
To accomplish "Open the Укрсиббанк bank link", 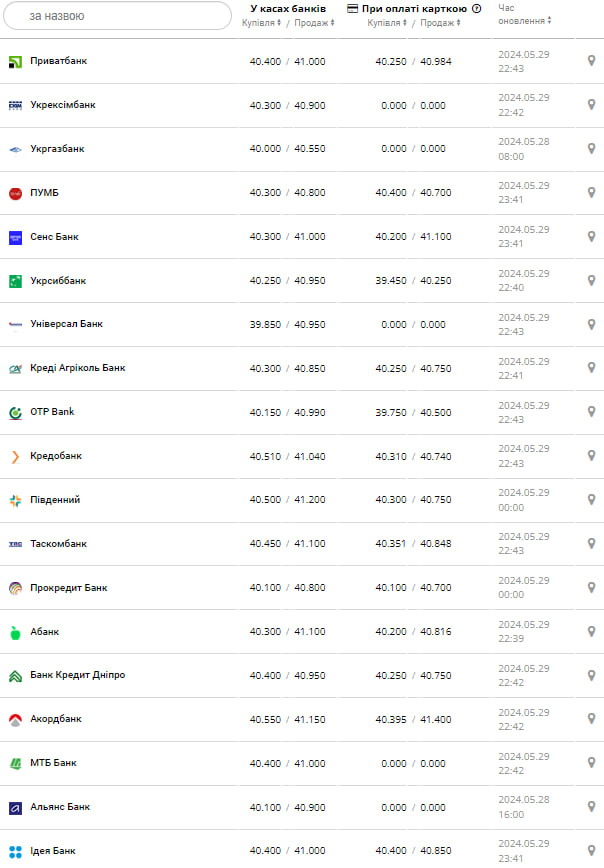I will pos(58,281).
